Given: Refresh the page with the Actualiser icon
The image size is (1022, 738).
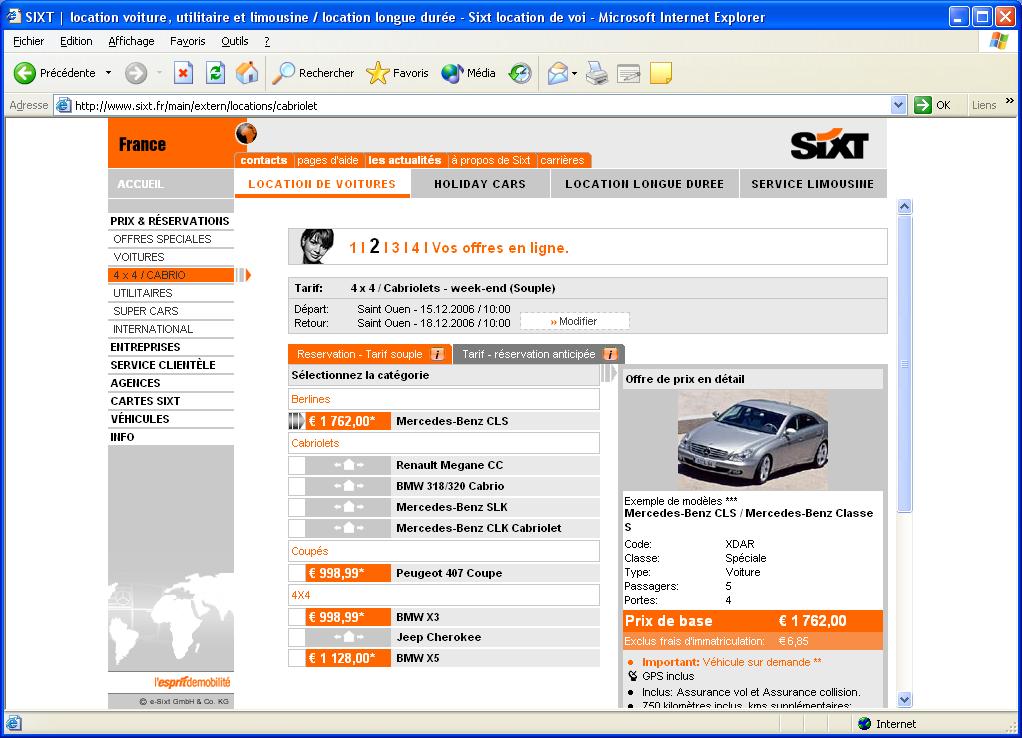Looking at the screenshot, I should (x=215, y=73).
